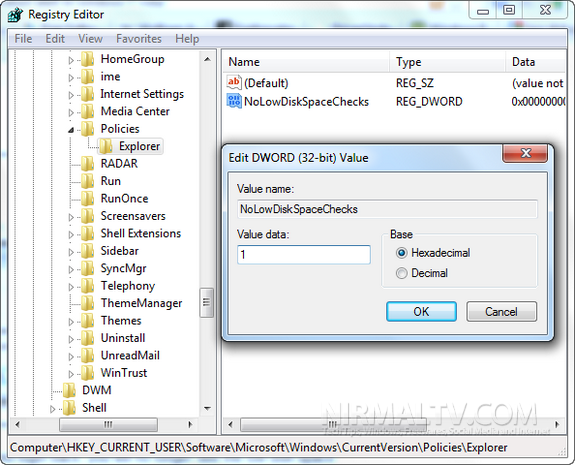Click the Policies folder icon
The width and height of the screenshot is (575, 465).
(88, 129)
